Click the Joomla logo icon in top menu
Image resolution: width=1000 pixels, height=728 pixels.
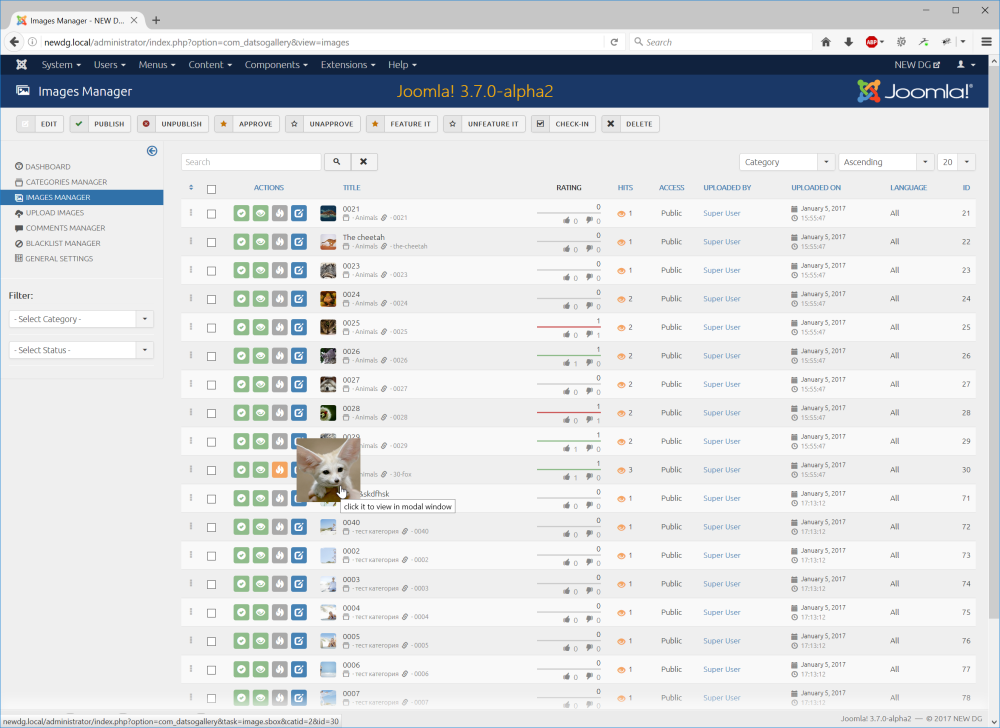click(21, 65)
